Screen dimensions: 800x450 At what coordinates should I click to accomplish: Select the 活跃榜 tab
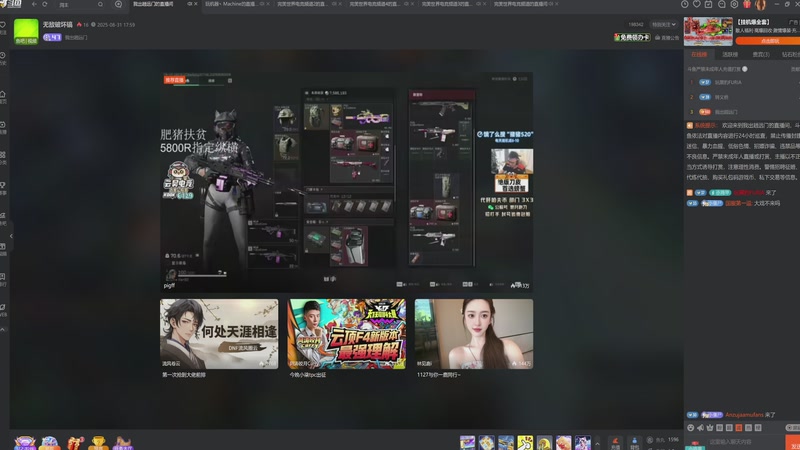click(730, 55)
